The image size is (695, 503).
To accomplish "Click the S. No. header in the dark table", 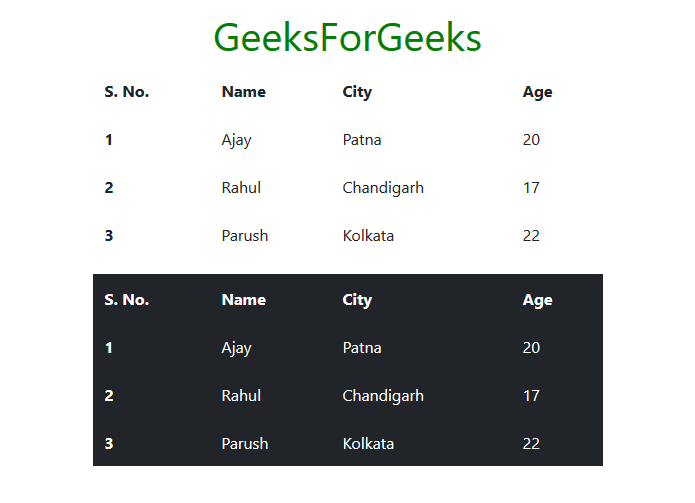I will (126, 300).
